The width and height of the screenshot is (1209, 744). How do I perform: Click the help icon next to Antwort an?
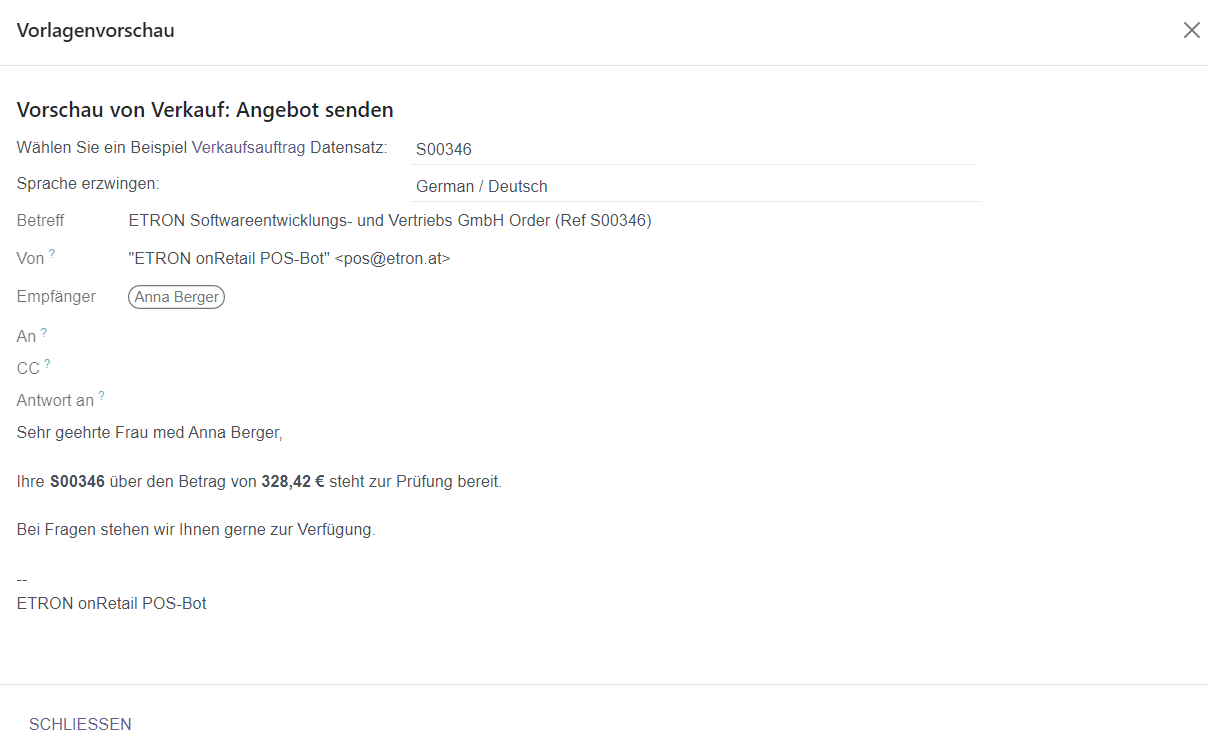tap(101, 396)
